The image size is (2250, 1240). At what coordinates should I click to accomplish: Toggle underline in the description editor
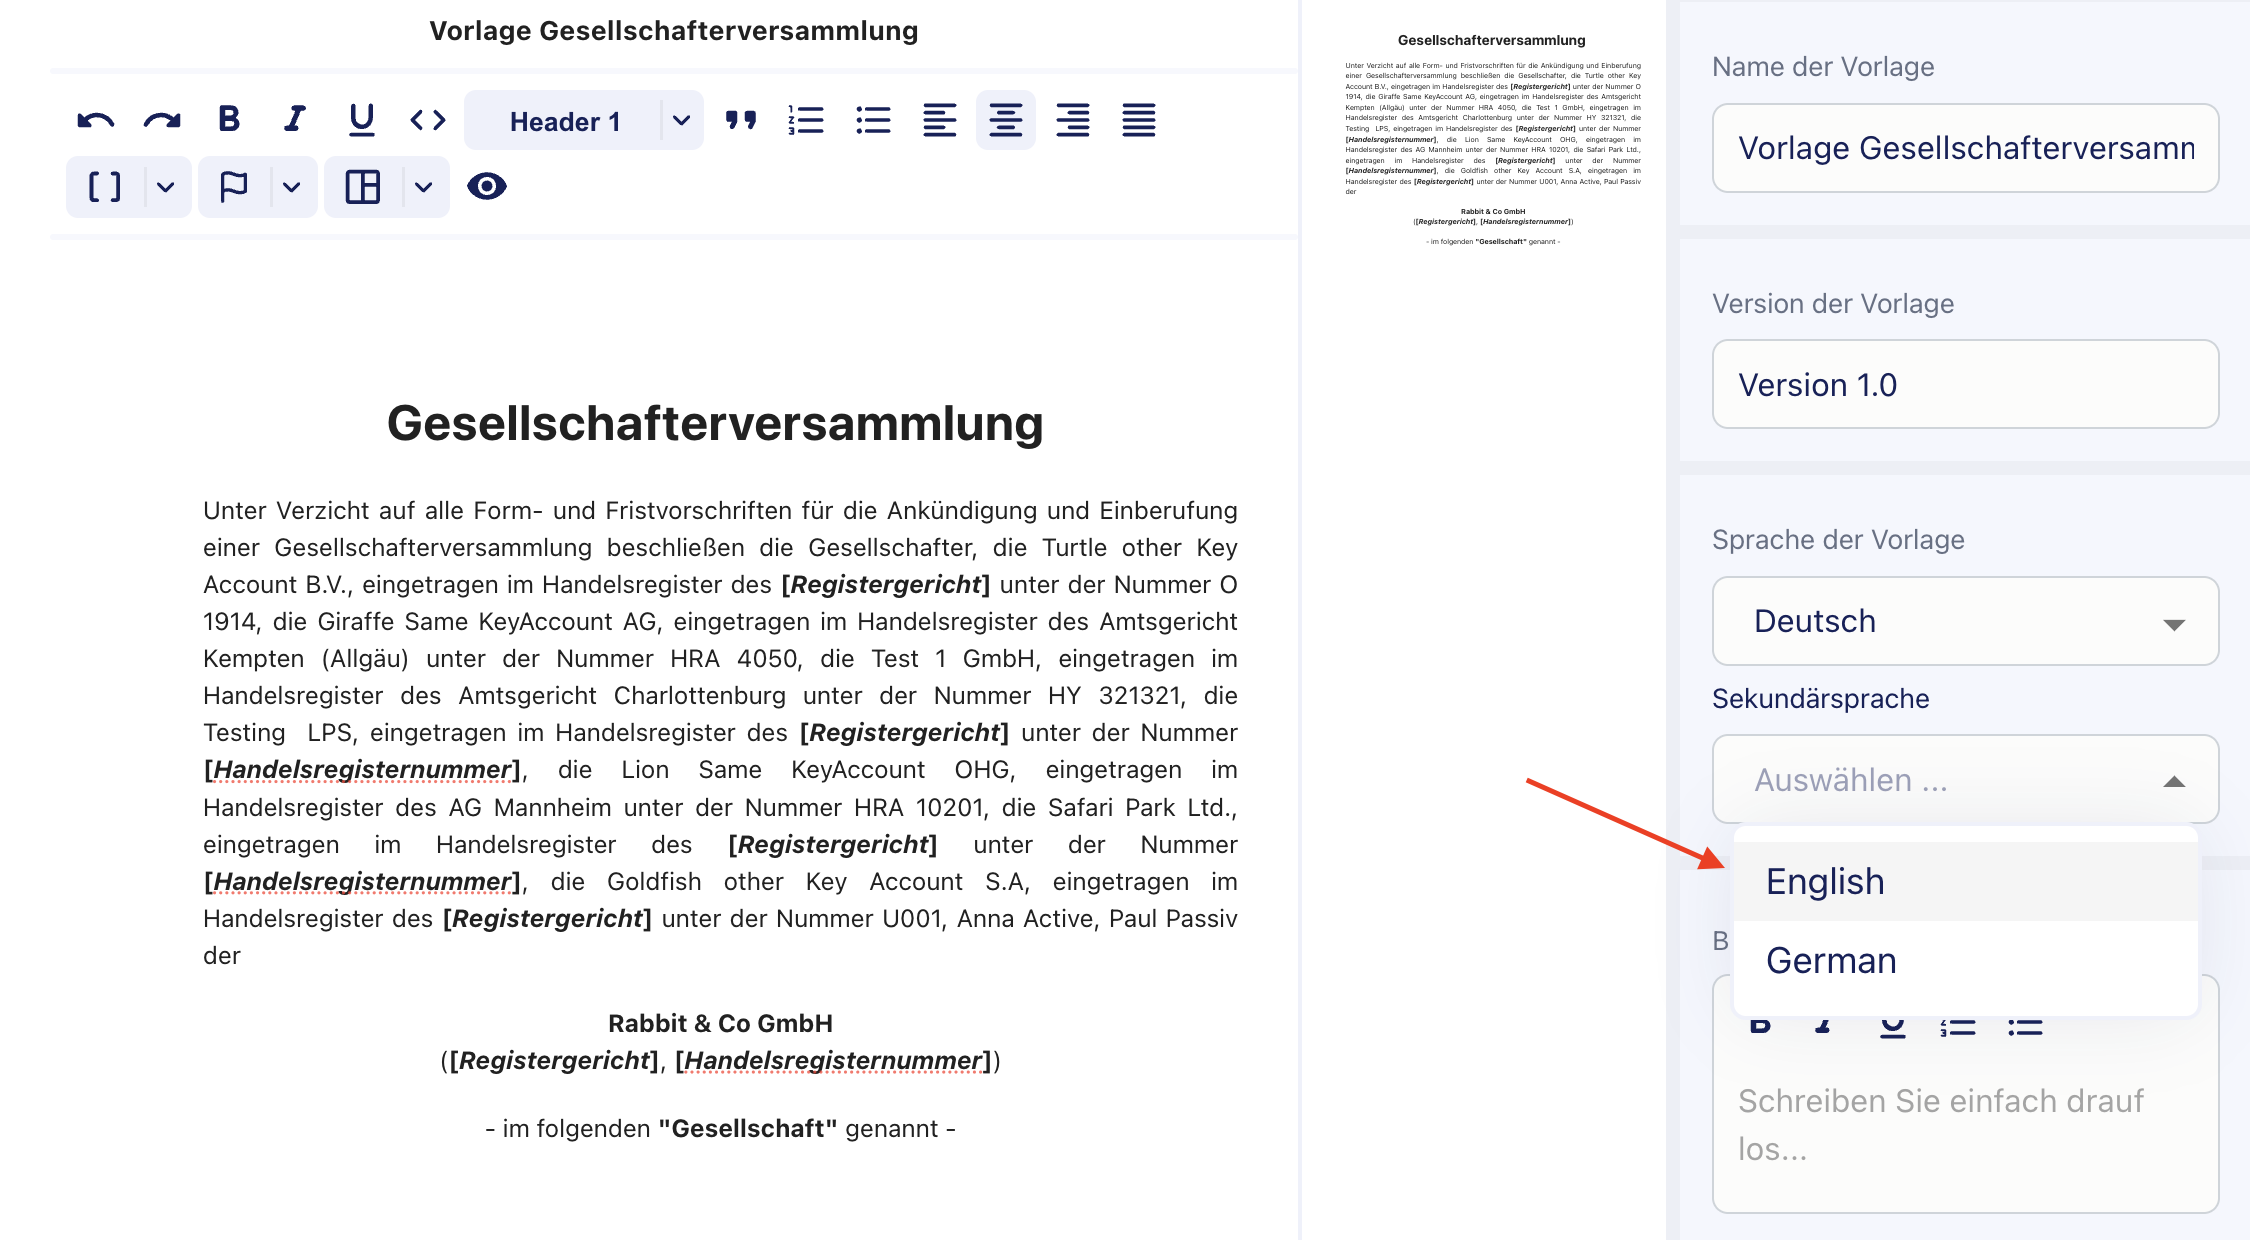pyautogui.click(x=1892, y=1027)
